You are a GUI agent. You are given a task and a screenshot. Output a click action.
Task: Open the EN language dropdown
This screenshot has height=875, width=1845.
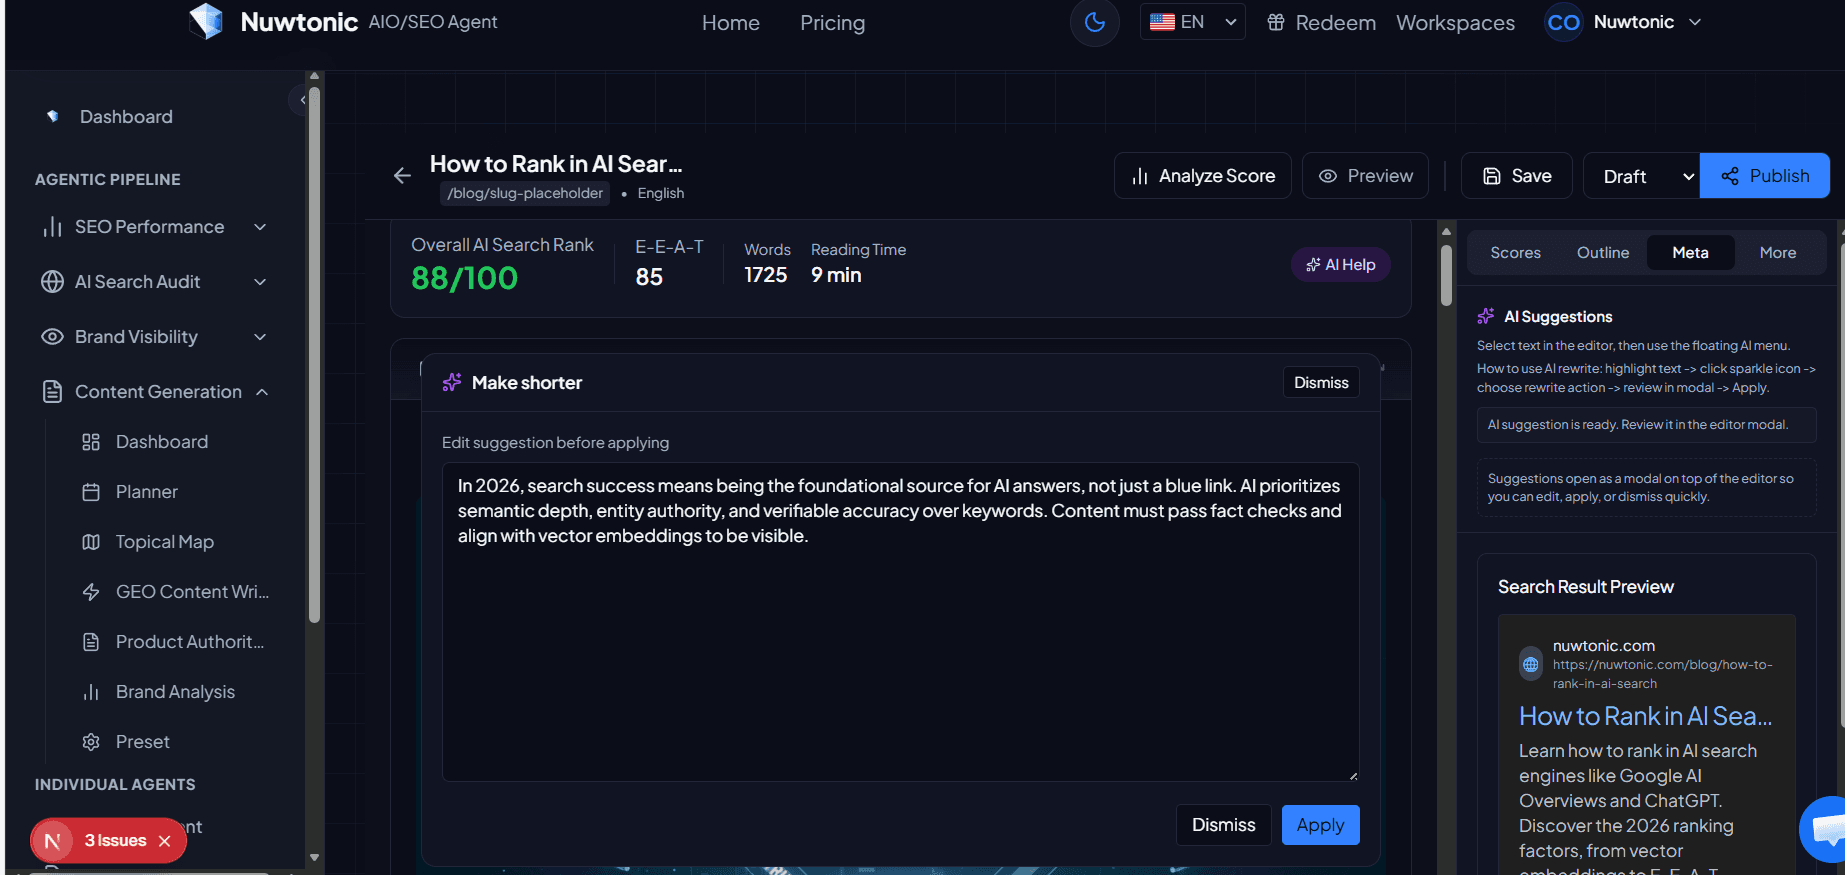click(x=1192, y=22)
